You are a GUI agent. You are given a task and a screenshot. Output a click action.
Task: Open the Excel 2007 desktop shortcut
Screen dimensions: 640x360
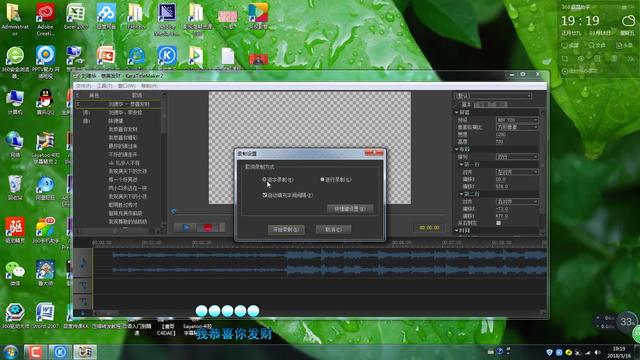[76, 16]
